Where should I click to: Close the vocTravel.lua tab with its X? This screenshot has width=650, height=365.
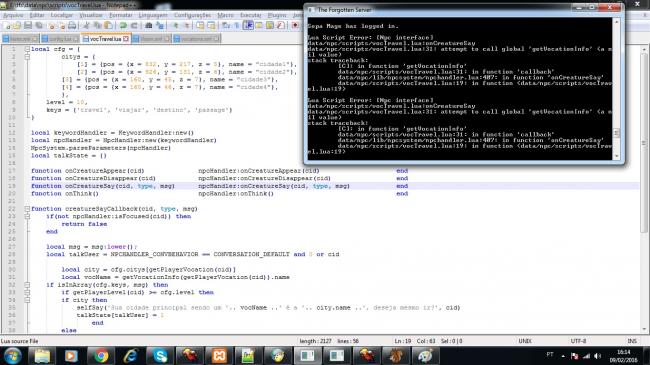point(126,39)
